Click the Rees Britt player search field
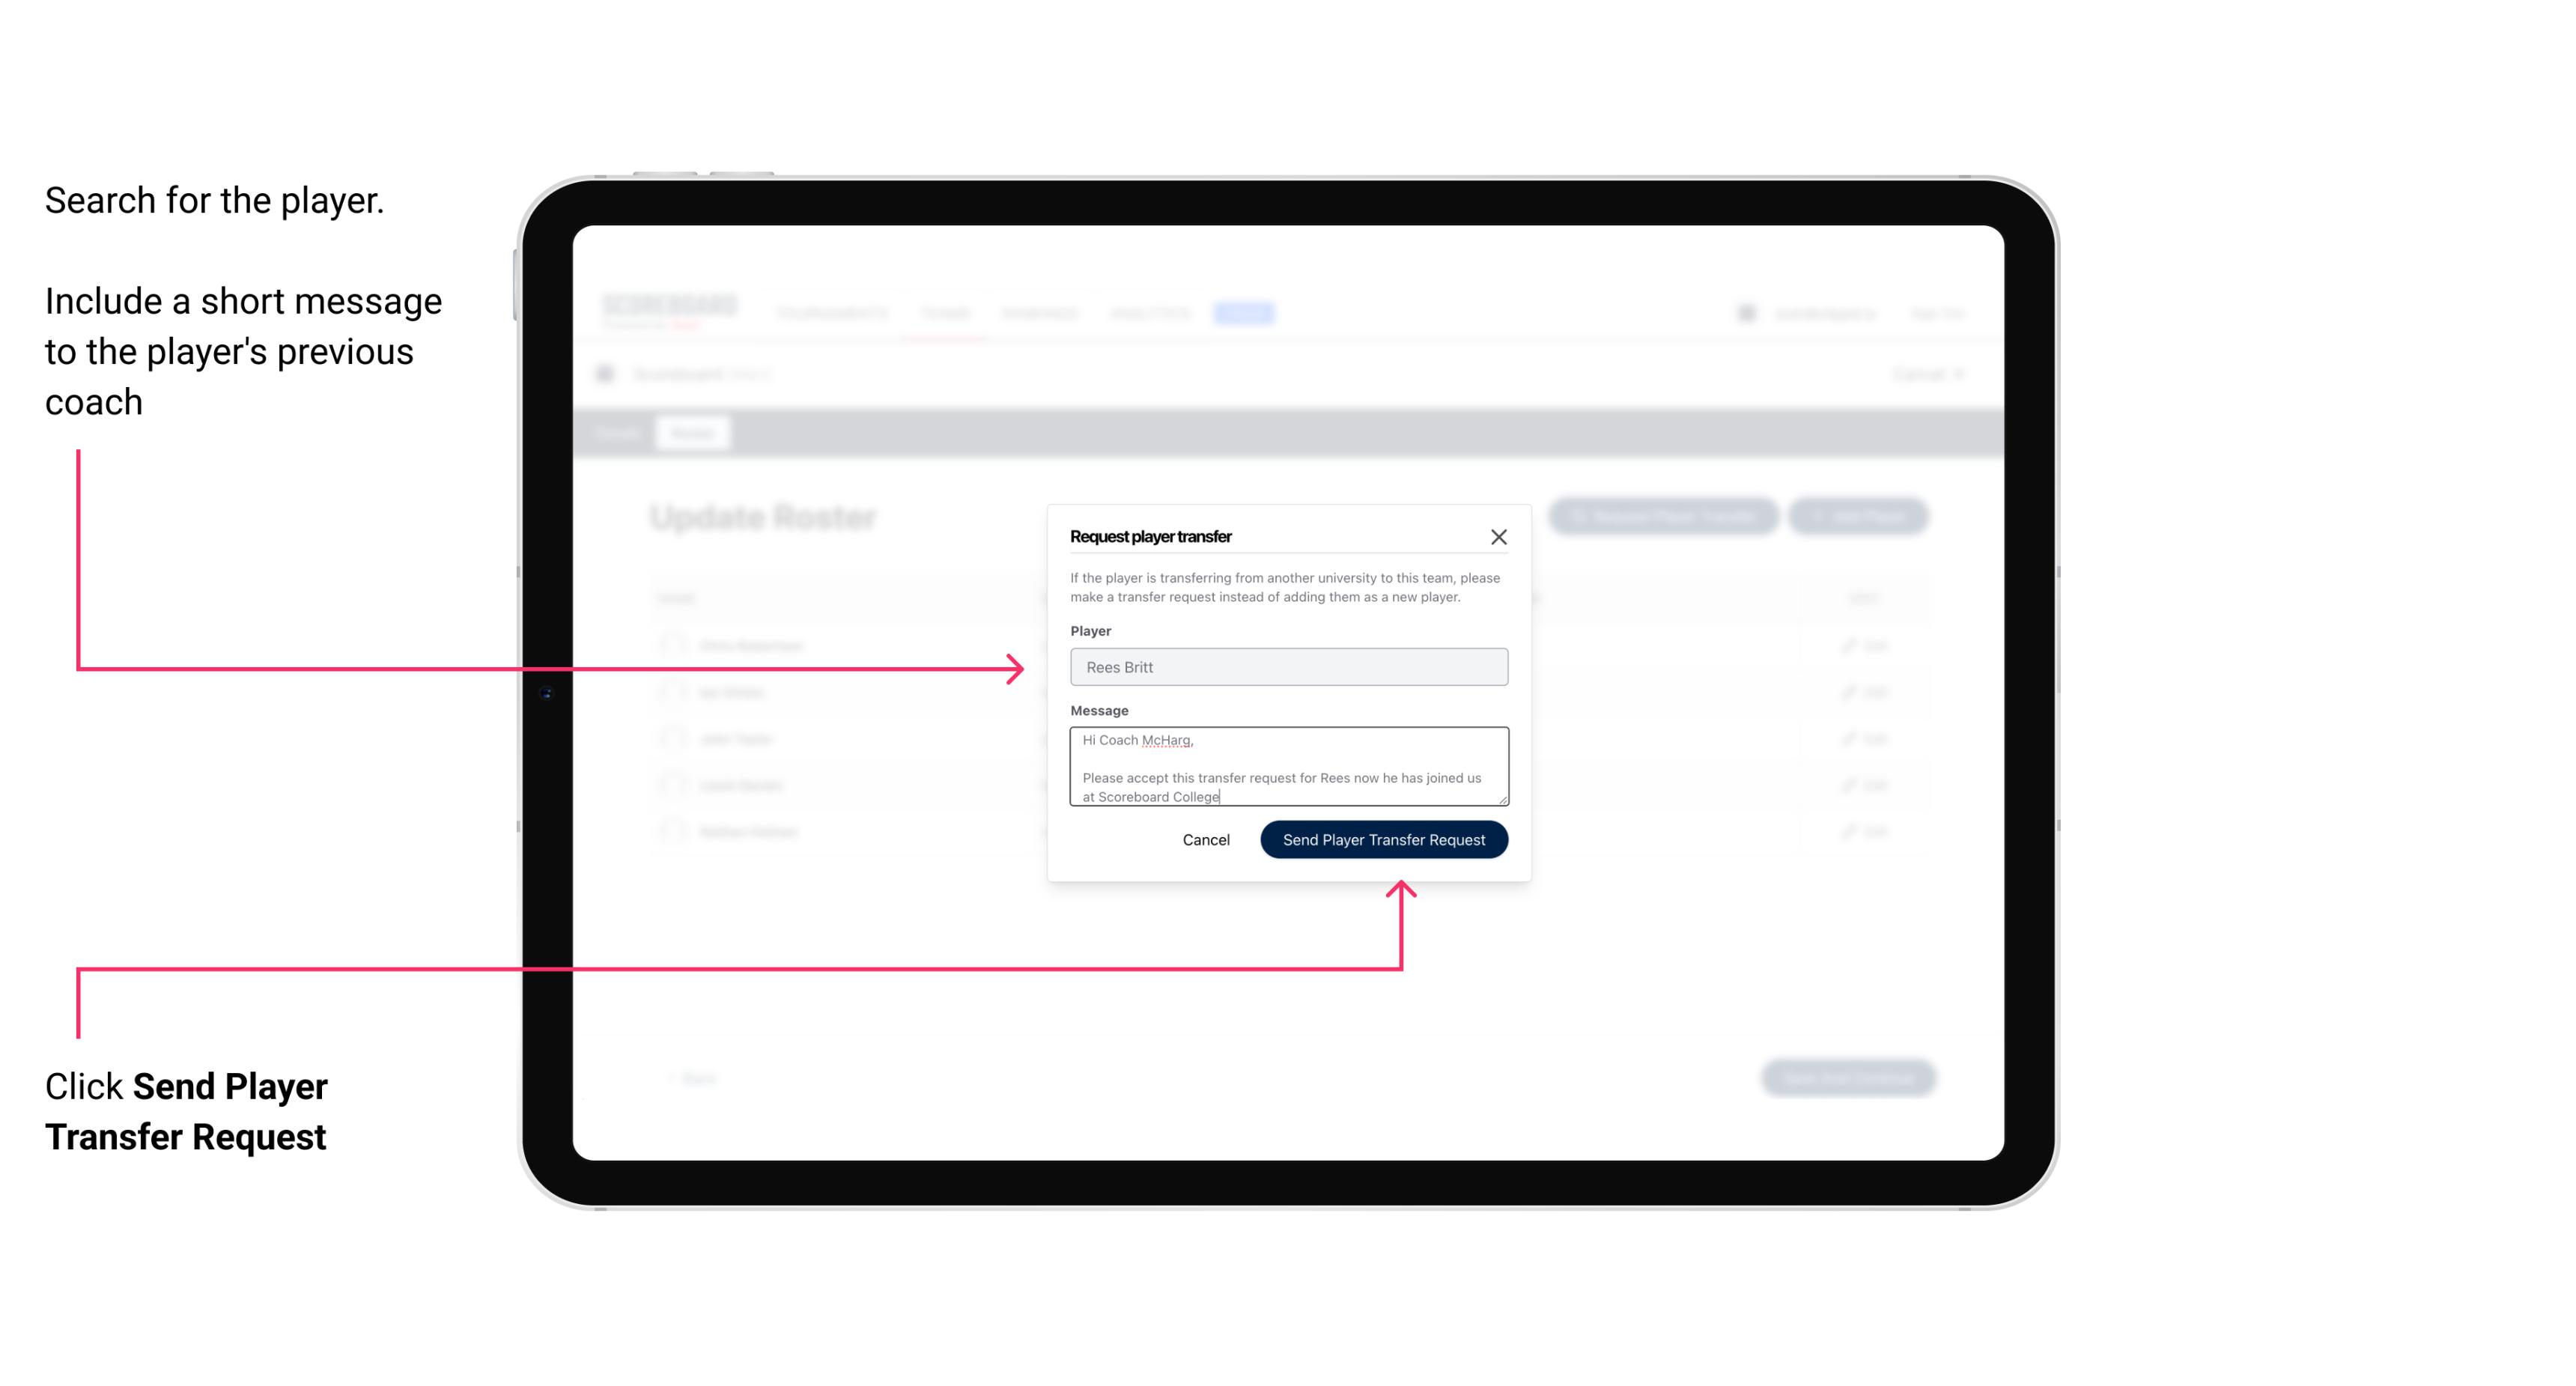 click(x=1289, y=667)
